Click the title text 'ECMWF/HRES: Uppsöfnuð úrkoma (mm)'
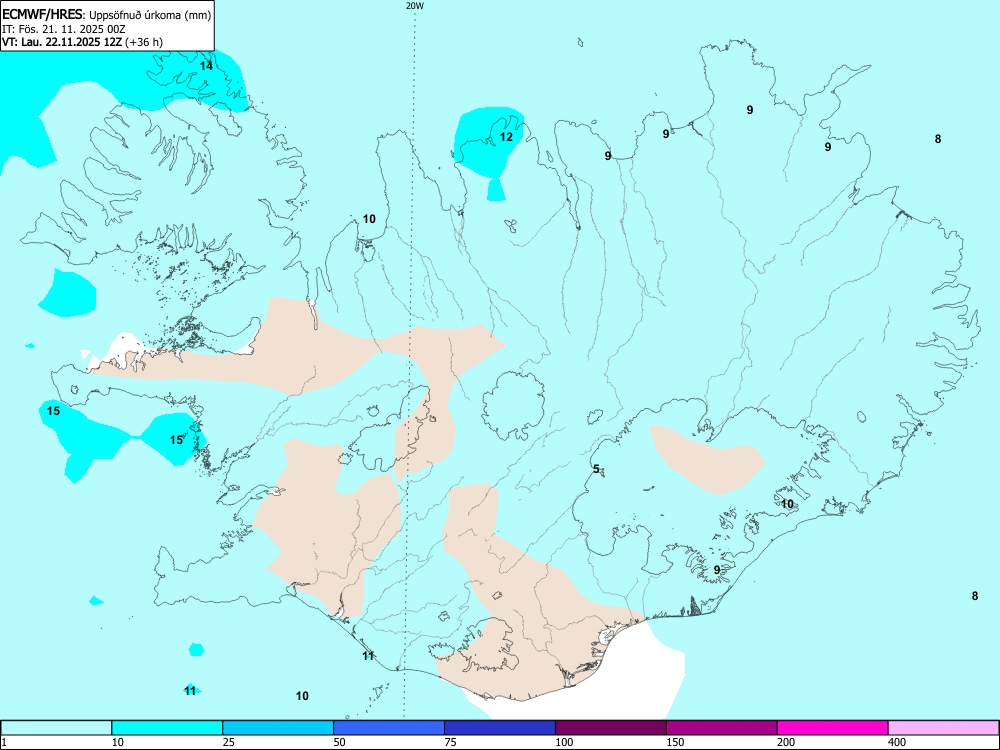 [107, 15]
